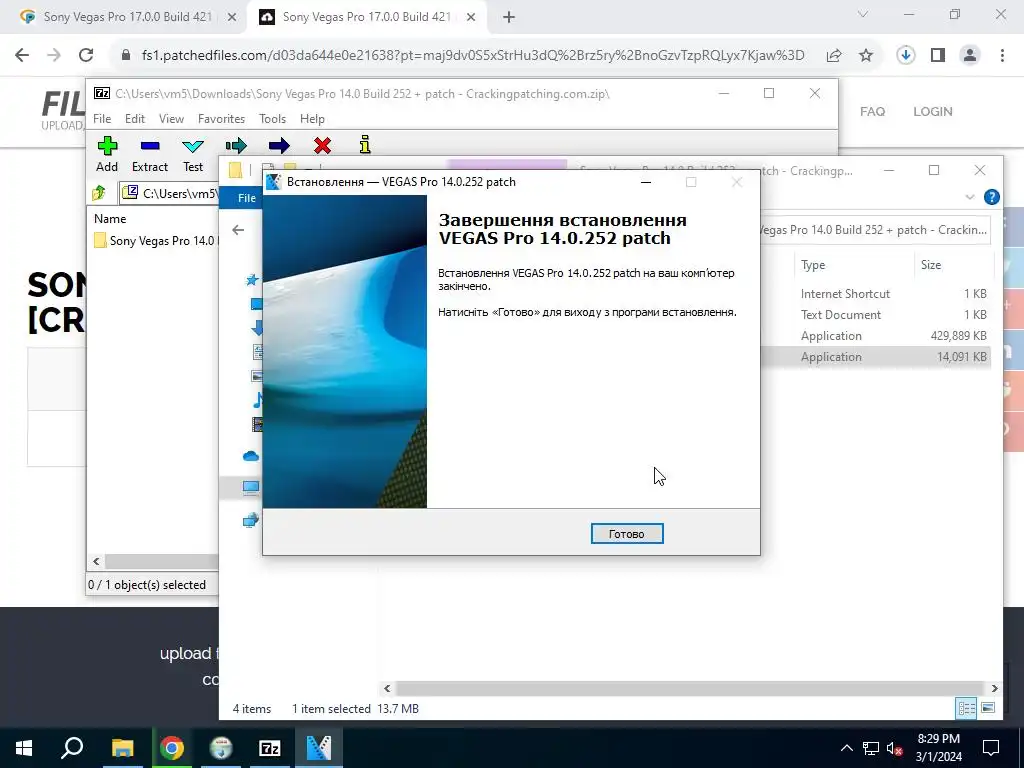Open Chrome downloads icon
The height and width of the screenshot is (768, 1024).
point(906,56)
